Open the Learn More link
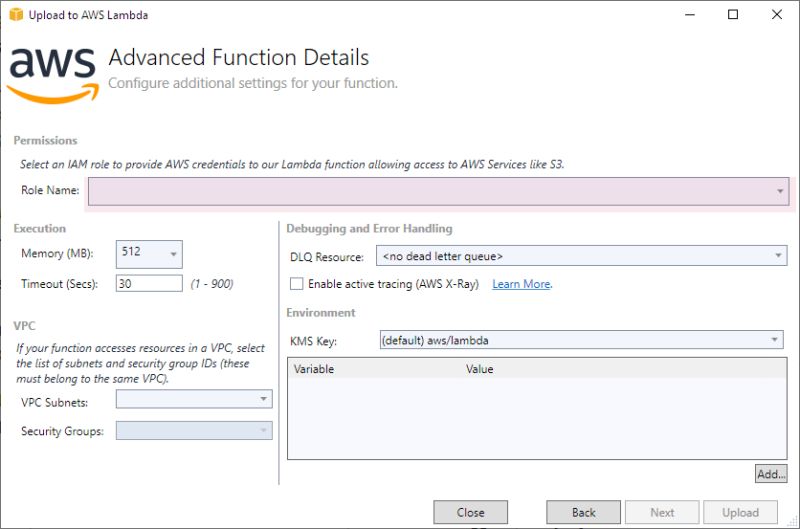 (521, 284)
